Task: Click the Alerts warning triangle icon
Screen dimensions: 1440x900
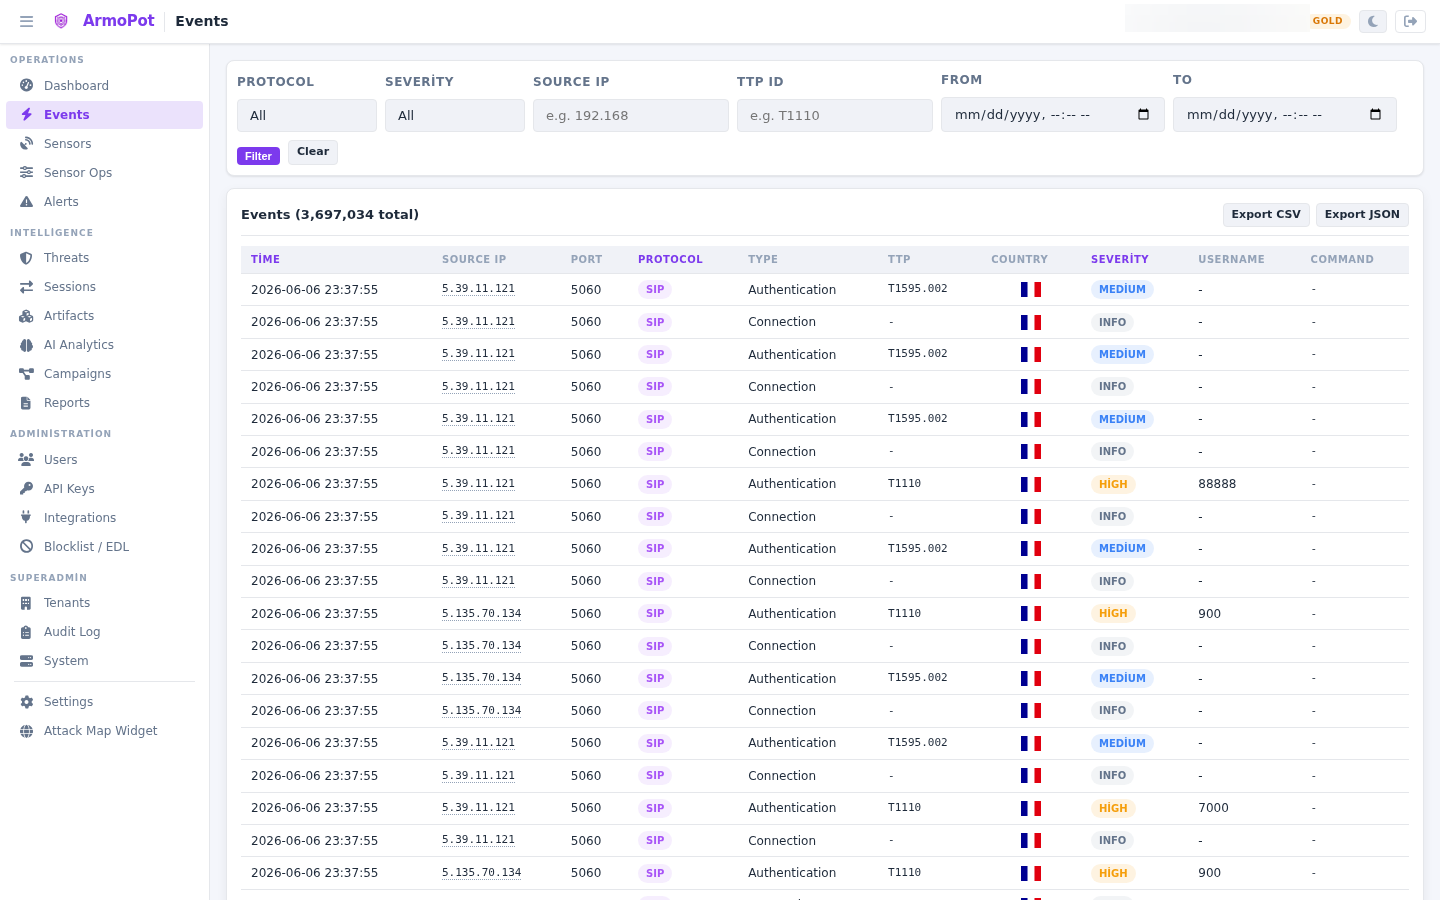Action: pos(27,202)
